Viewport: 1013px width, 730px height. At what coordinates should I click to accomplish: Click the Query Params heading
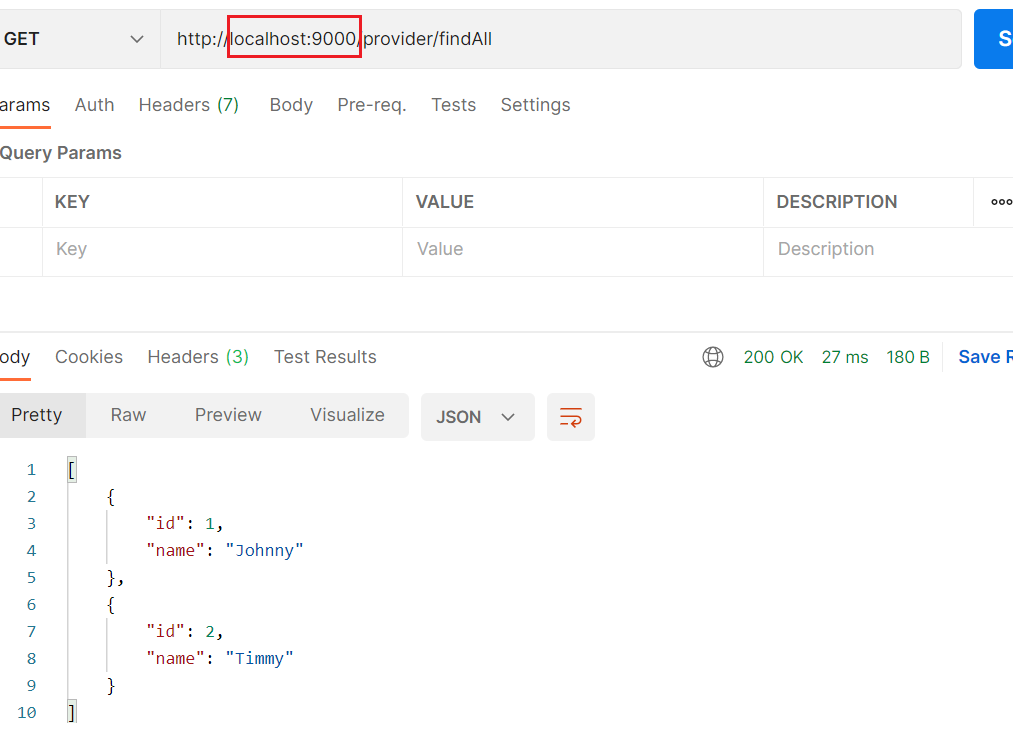61,153
